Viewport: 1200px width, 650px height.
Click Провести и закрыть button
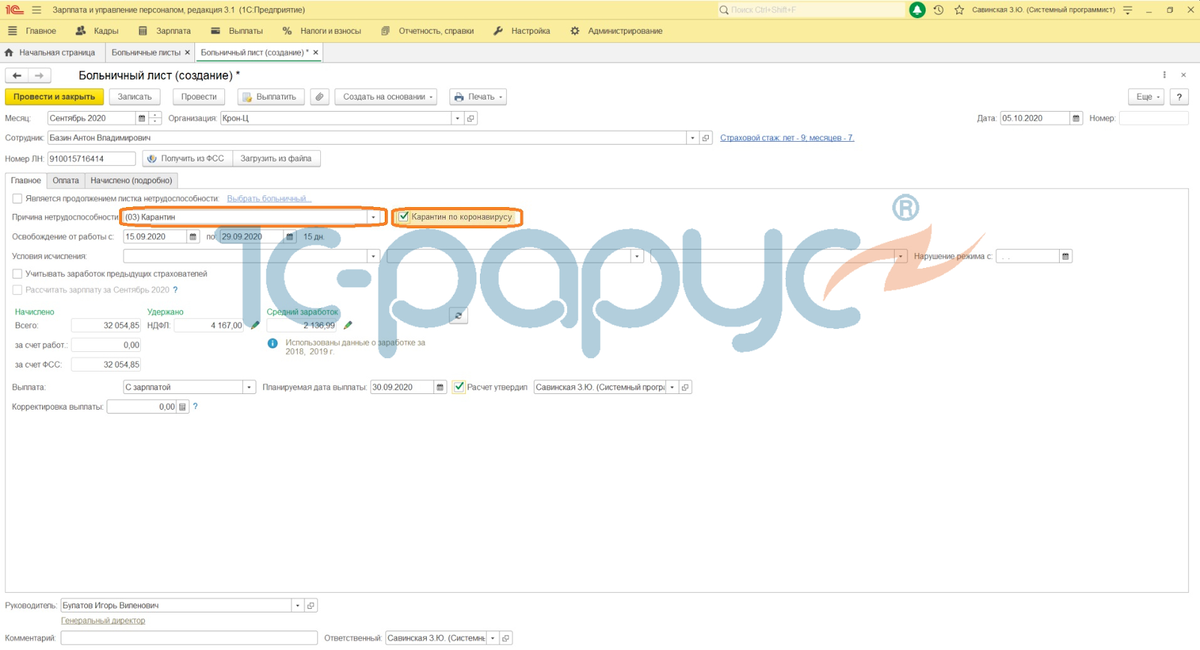55,97
